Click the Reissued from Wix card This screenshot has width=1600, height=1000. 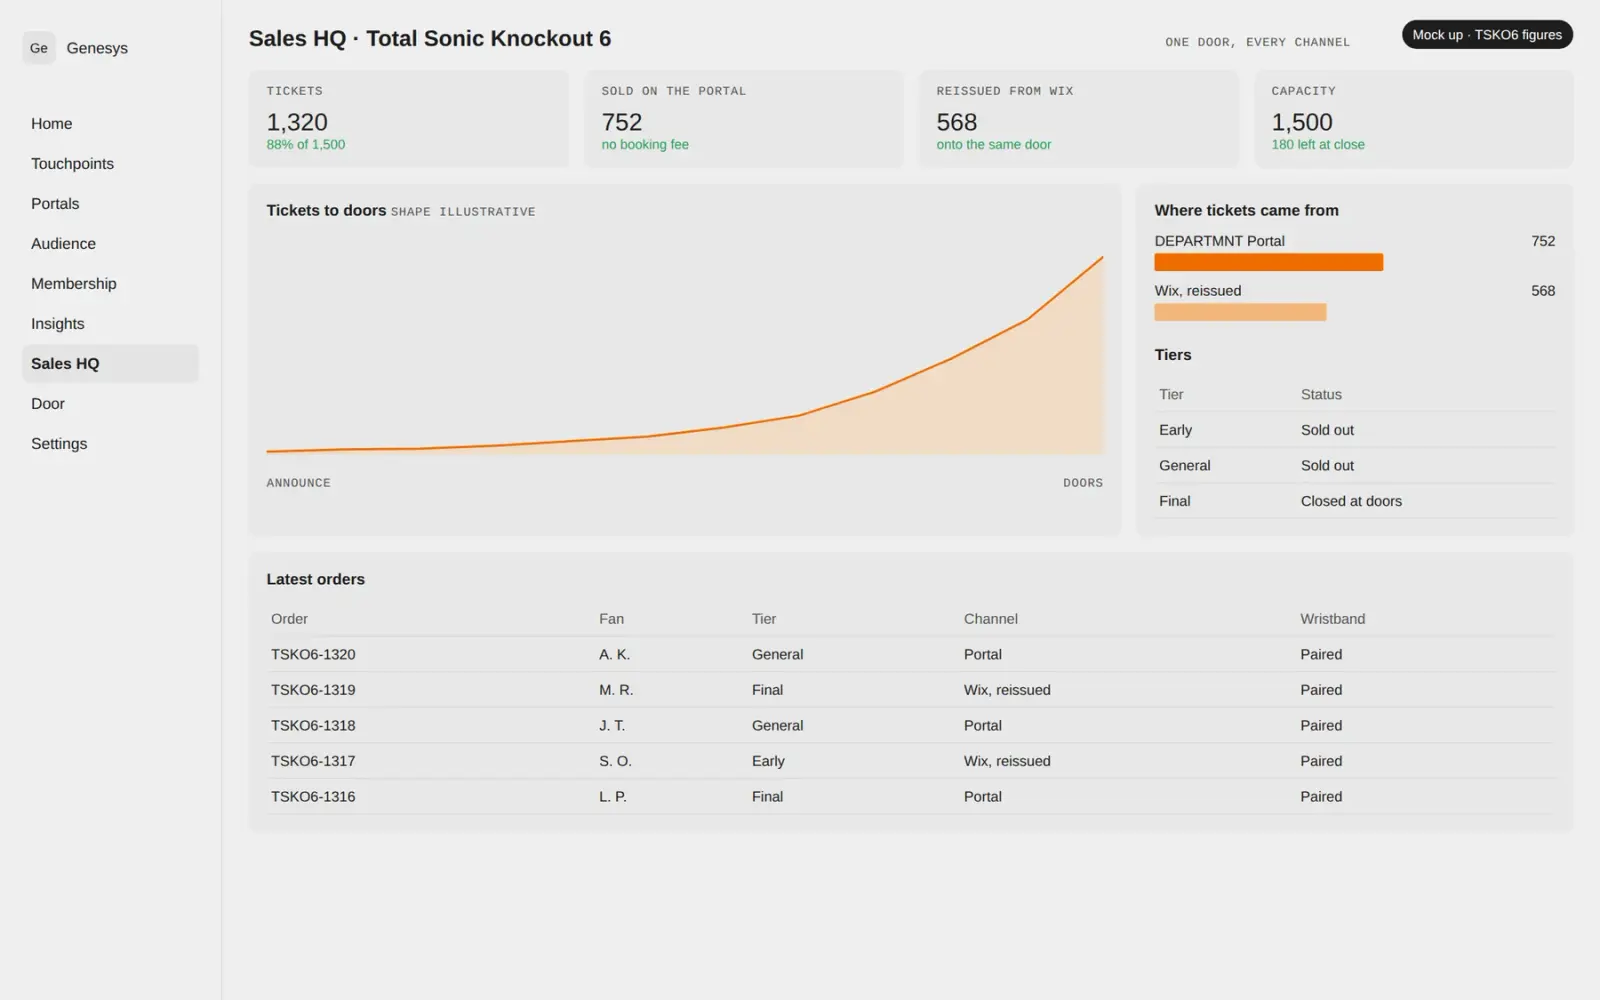1078,119
